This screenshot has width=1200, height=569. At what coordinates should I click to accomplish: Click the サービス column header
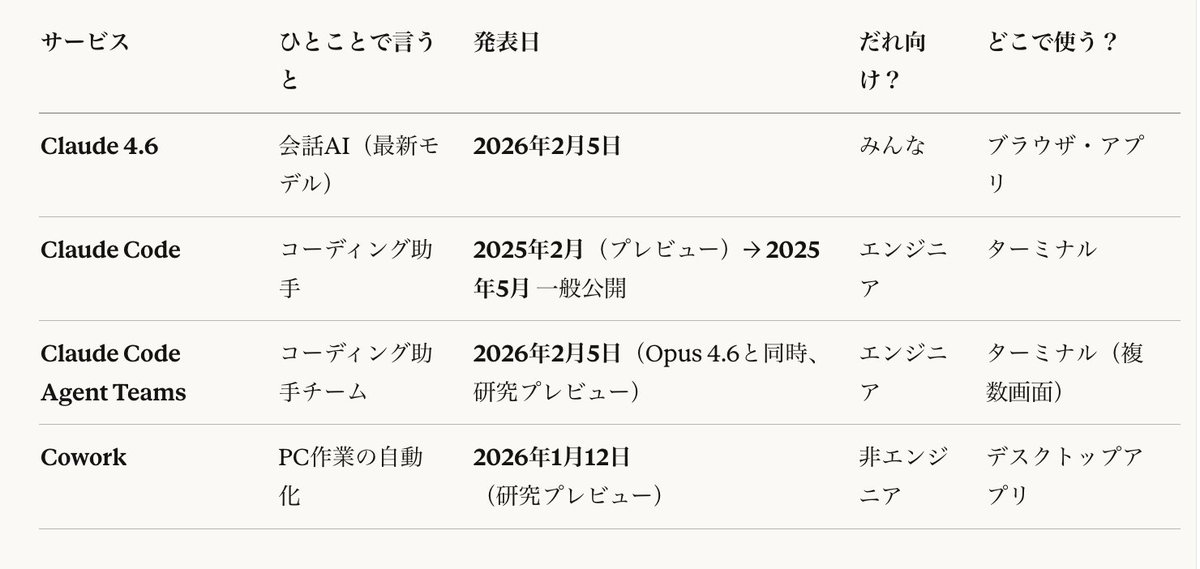pyautogui.click(x=85, y=43)
